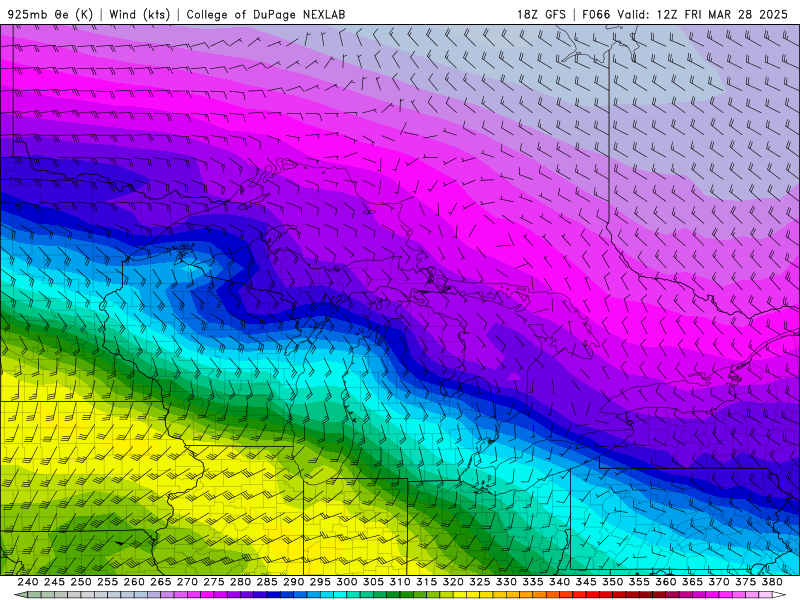Image resolution: width=800 pixels, height=600 pixels.
Task: Click the 250 value on the color scale
Action: click(81, 582)
